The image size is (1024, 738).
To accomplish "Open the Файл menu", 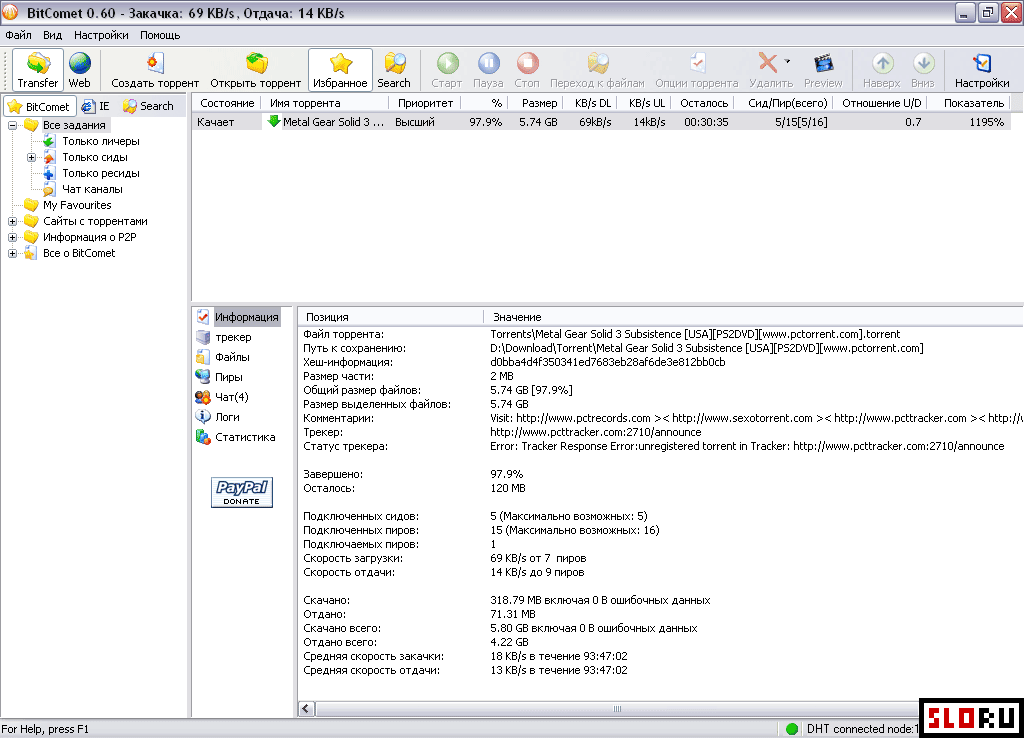I will 19,35.
